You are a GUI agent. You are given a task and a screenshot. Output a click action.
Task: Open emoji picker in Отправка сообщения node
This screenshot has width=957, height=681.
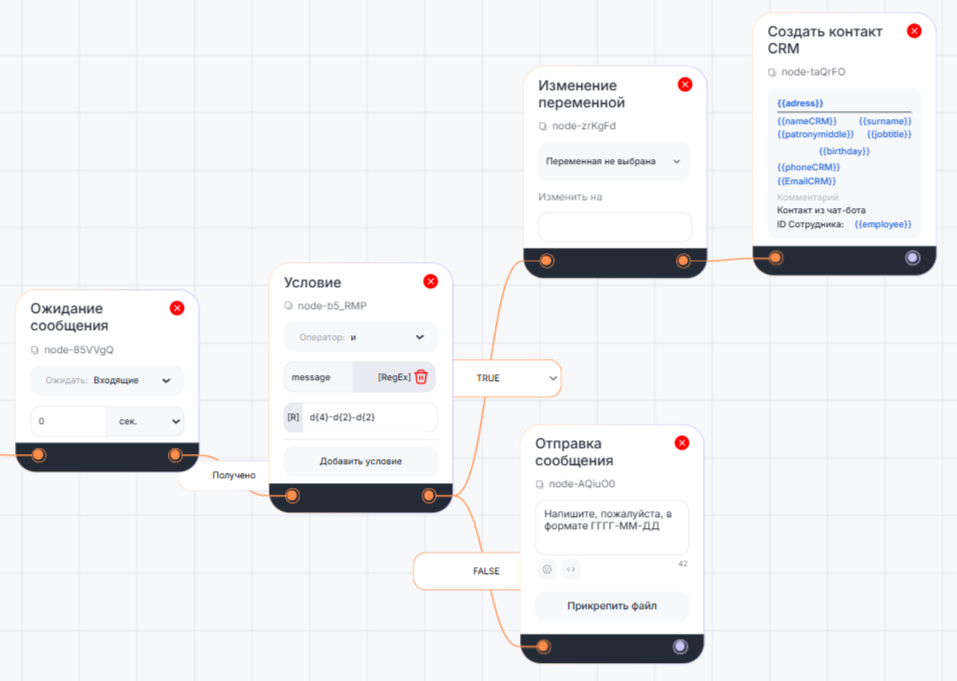point(547,569)
